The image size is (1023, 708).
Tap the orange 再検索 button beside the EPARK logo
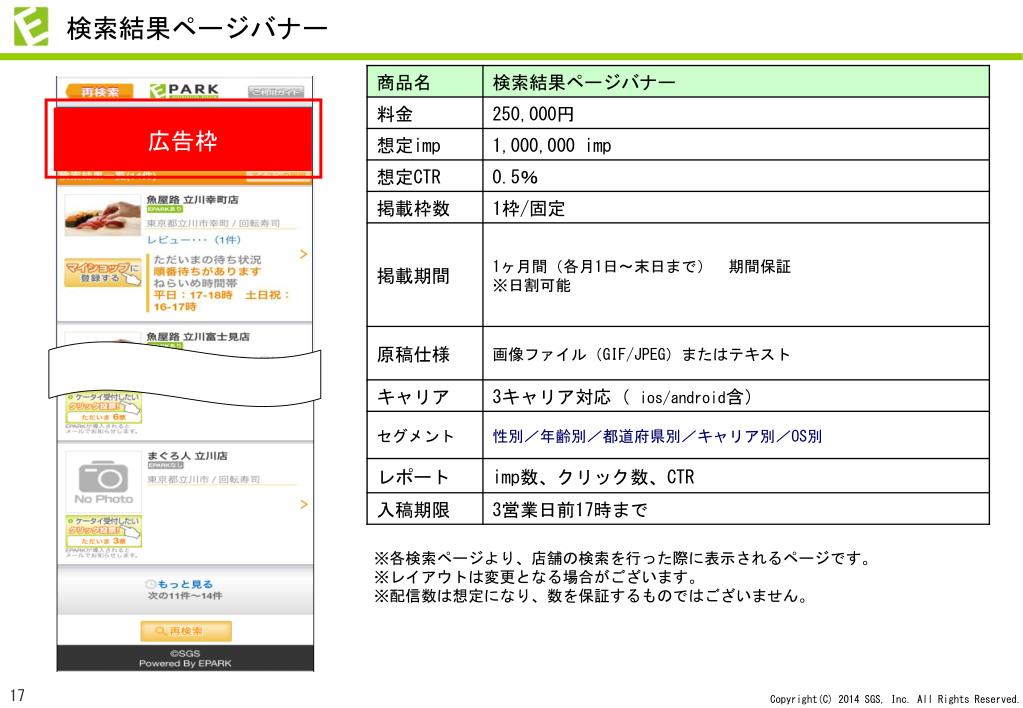99,91
